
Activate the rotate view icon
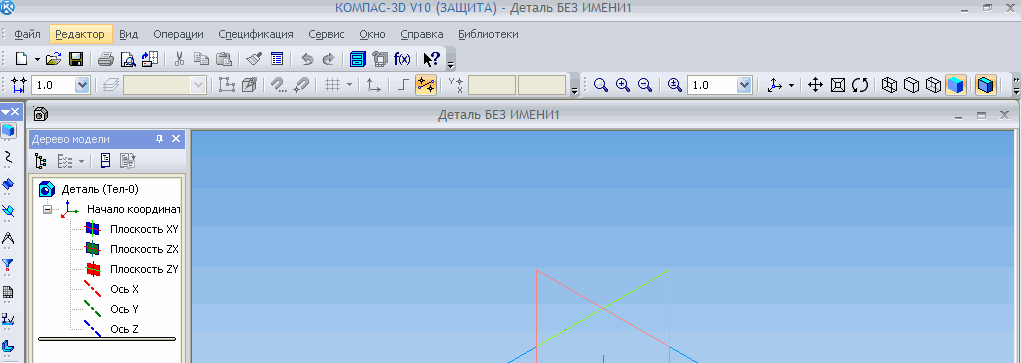click(x=860, y=85)
